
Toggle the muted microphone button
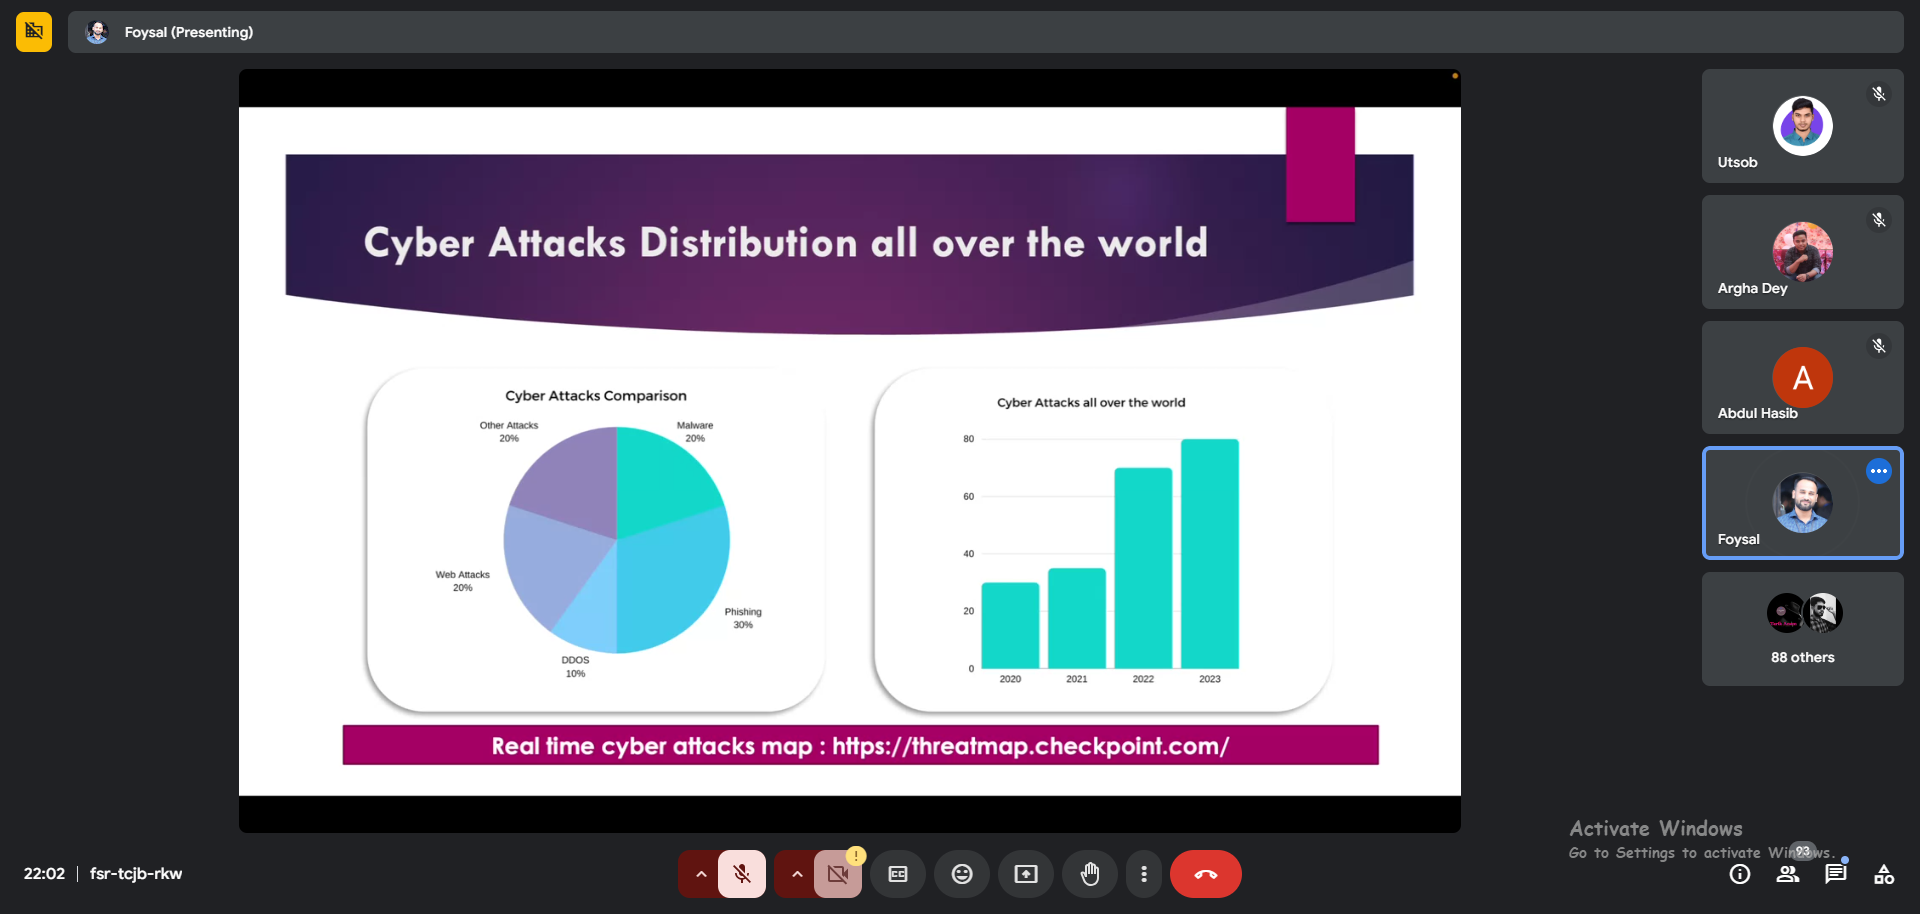click(742, 874)
